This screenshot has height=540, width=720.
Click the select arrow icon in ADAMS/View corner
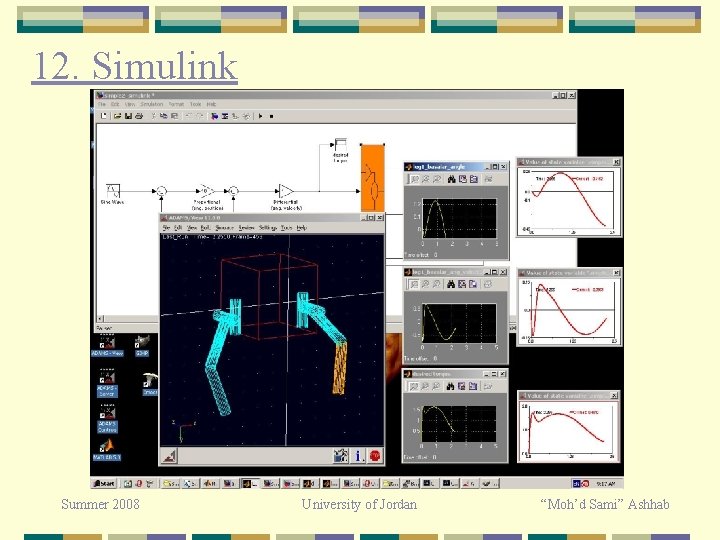point(169,456)
